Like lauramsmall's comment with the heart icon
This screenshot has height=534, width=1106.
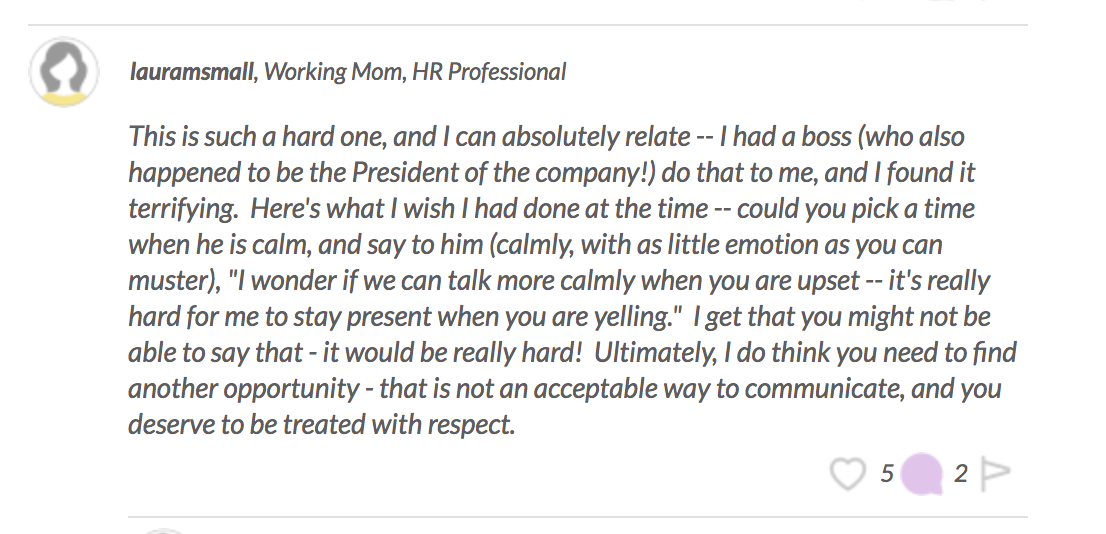click(846, 473)
